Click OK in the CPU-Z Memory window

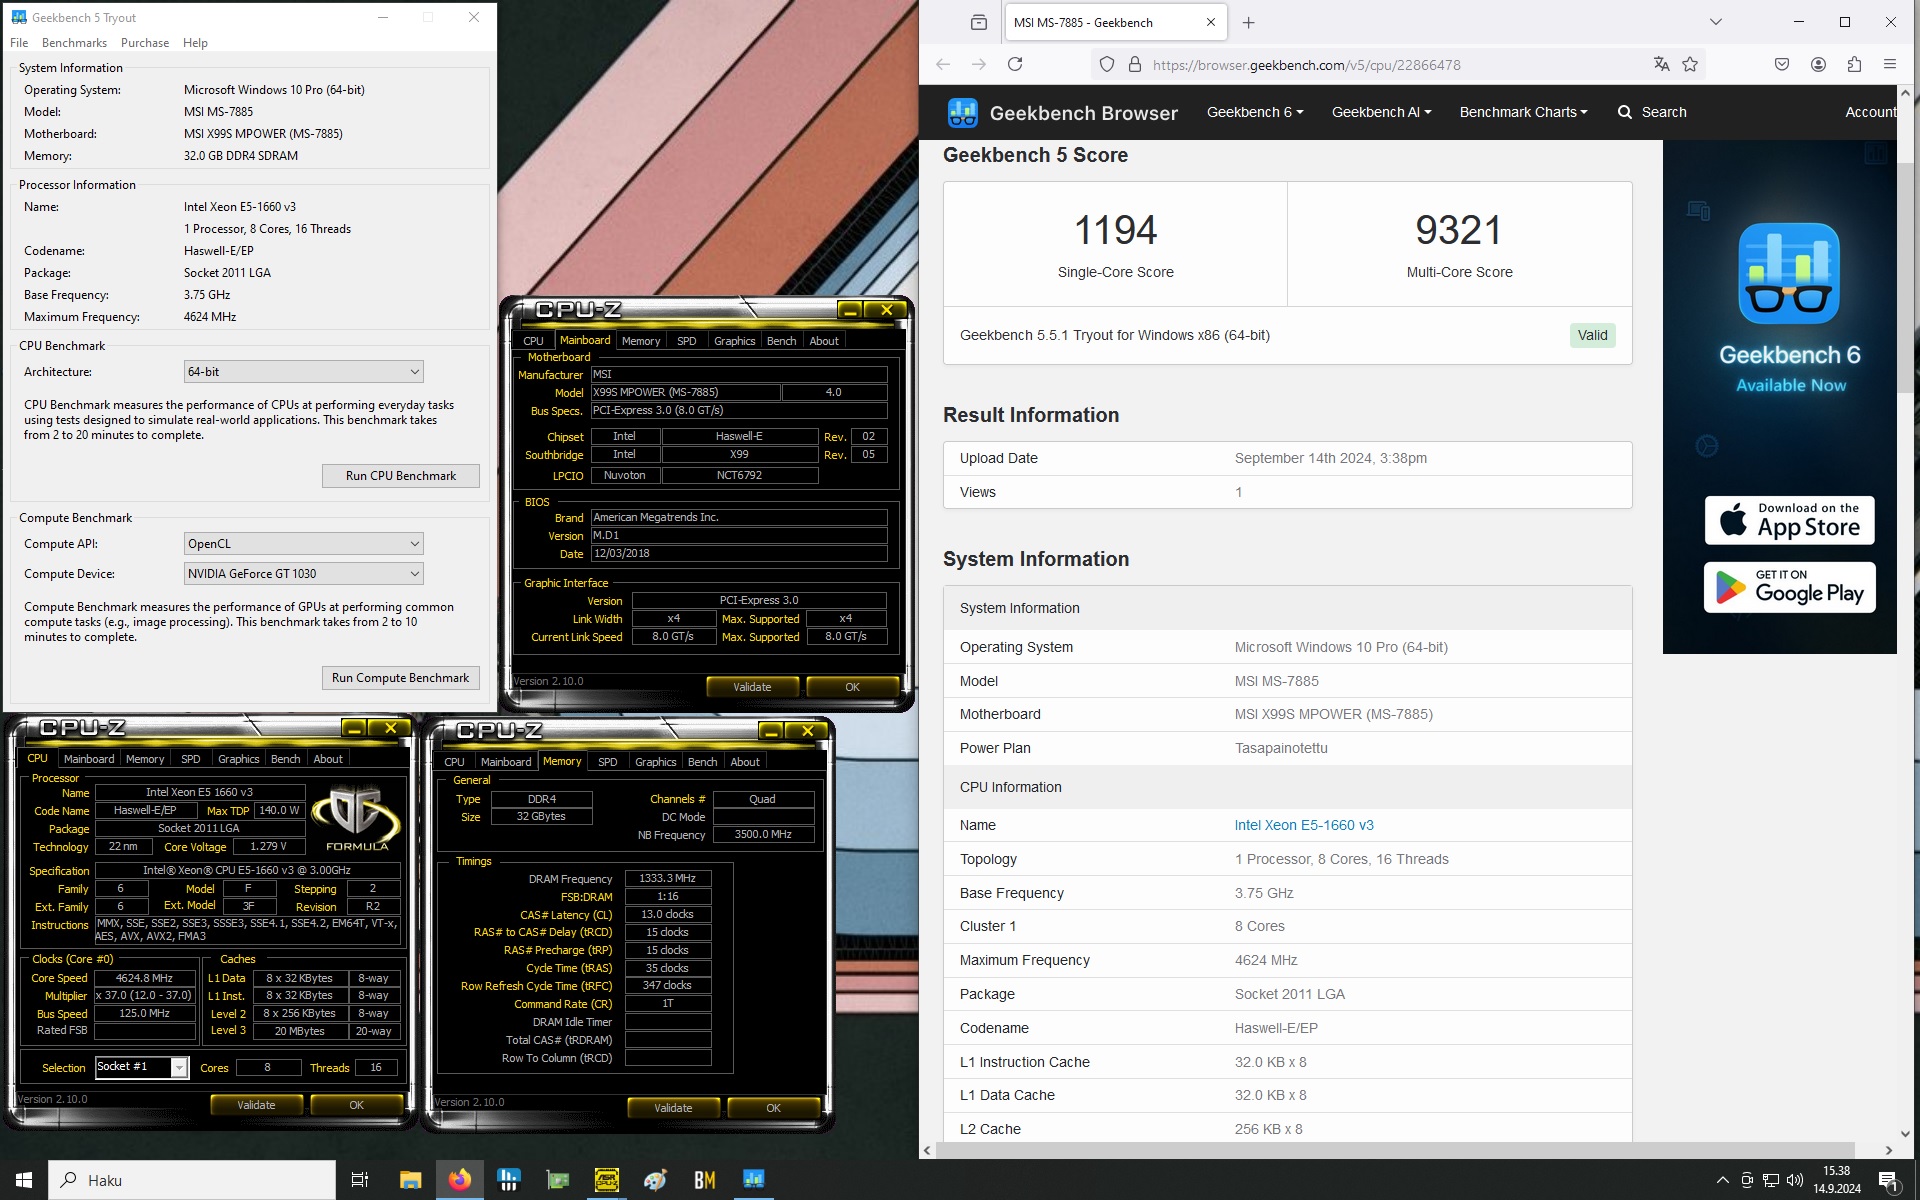(773, 1108)
